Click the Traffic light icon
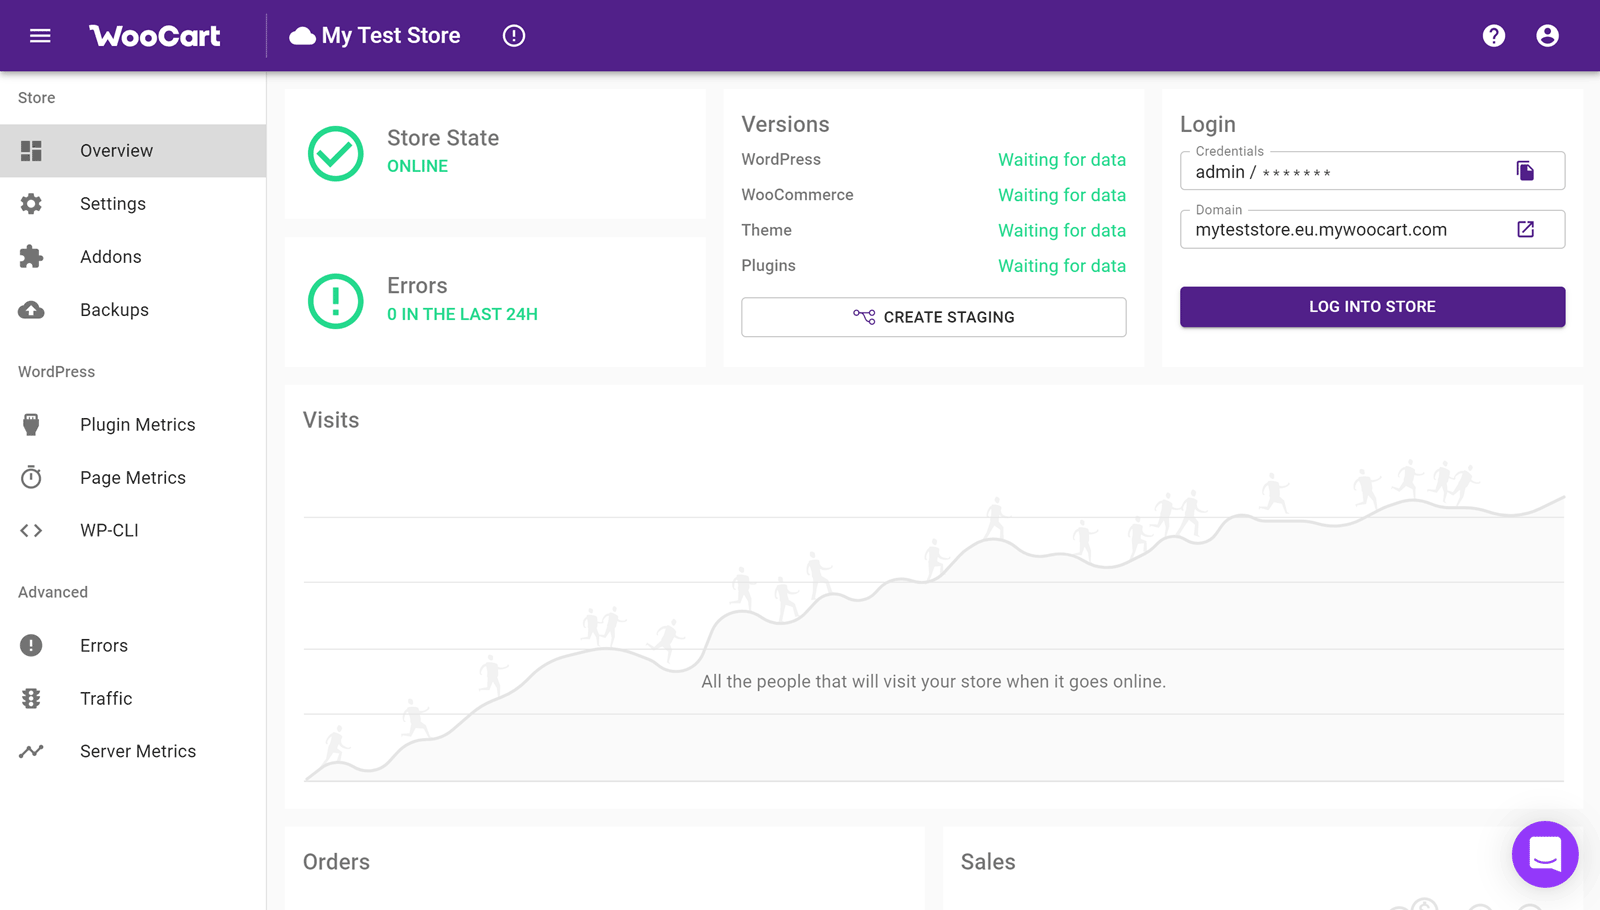The width and height of the screenshot is (1600, 910). pyautogui.click(x=32, y=699)
